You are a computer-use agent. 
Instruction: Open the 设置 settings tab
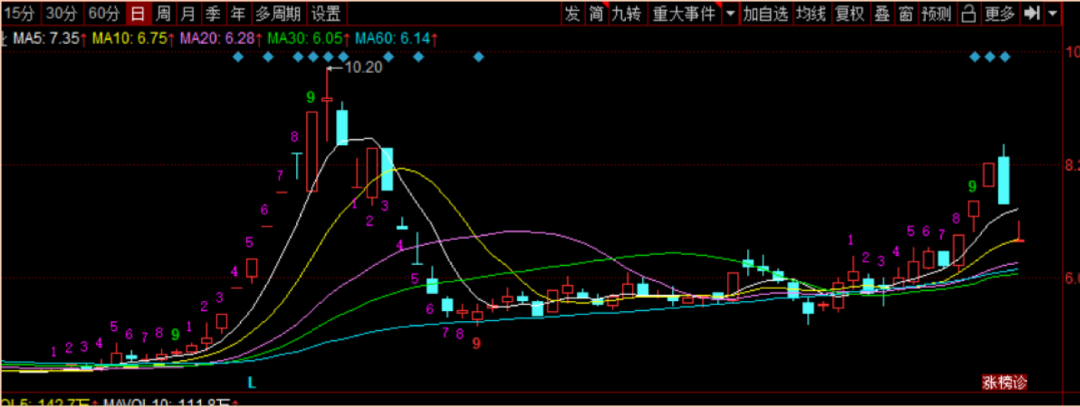pyautogui.click(x=326, y=13)
